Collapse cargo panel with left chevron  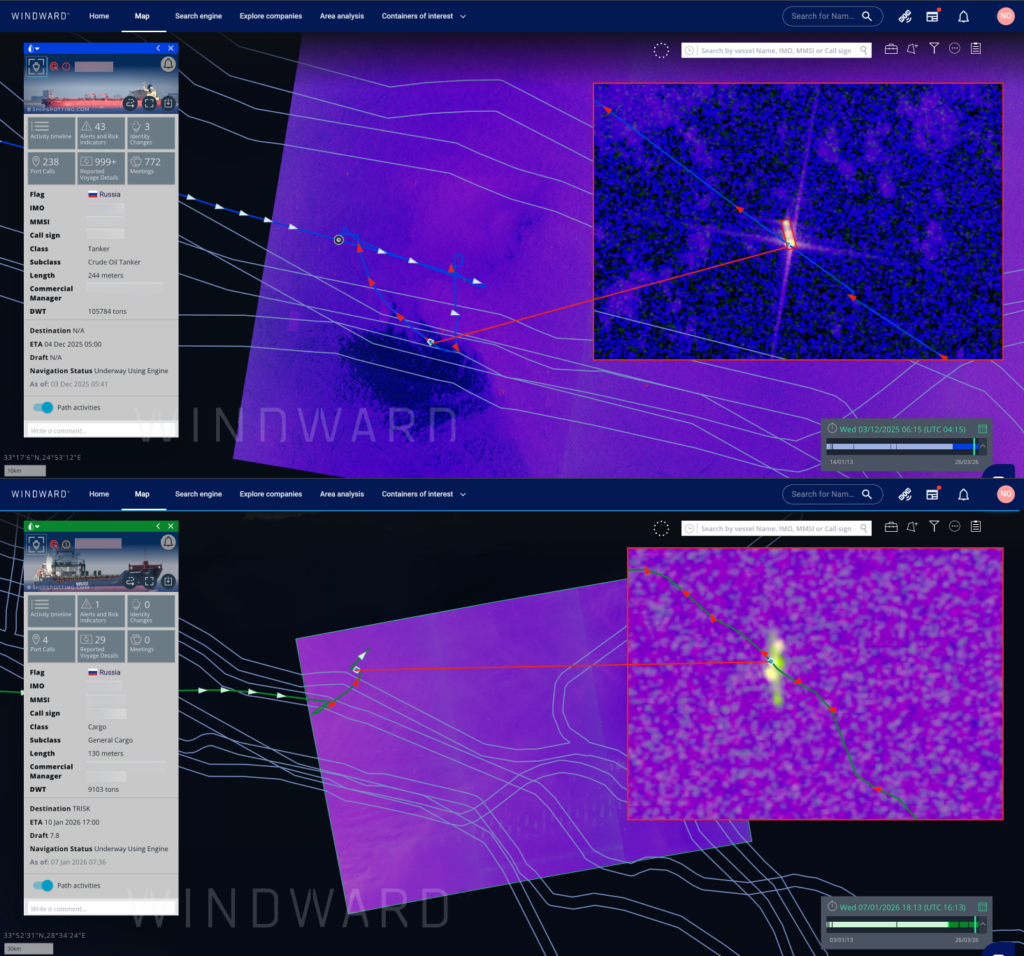[158, 526]
